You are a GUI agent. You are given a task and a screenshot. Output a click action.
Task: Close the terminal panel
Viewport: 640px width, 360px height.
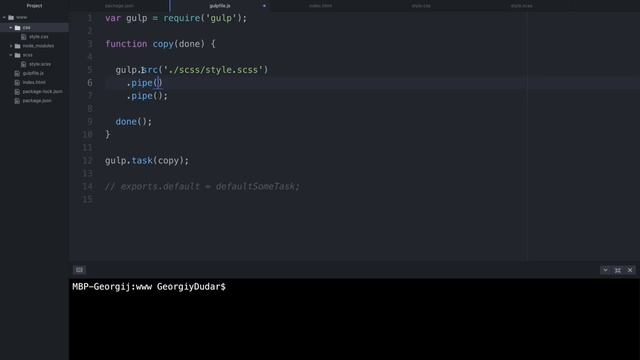click(x=630, y=270)
